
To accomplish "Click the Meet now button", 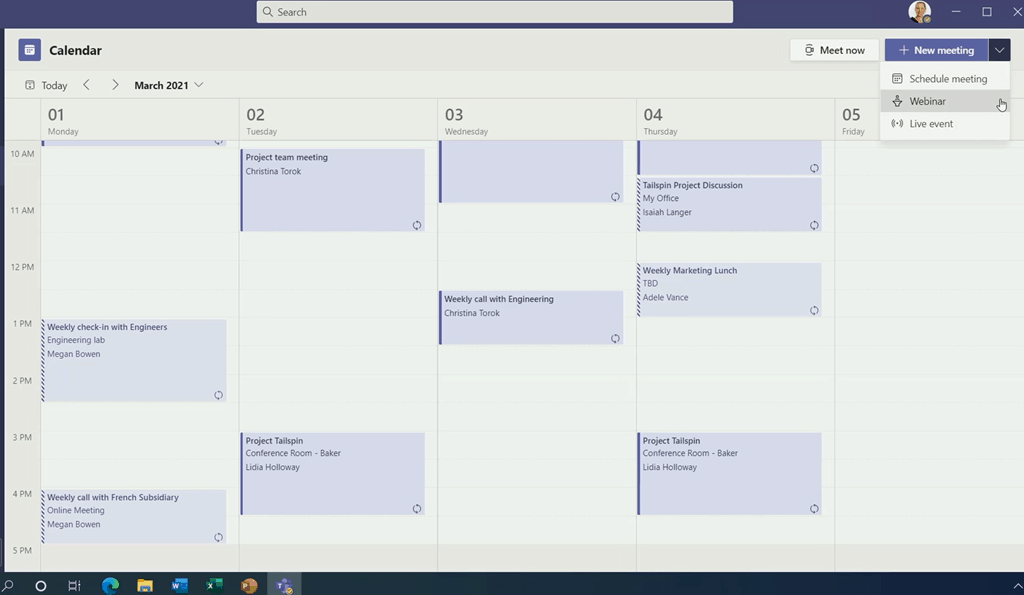I will click(834, 50).
